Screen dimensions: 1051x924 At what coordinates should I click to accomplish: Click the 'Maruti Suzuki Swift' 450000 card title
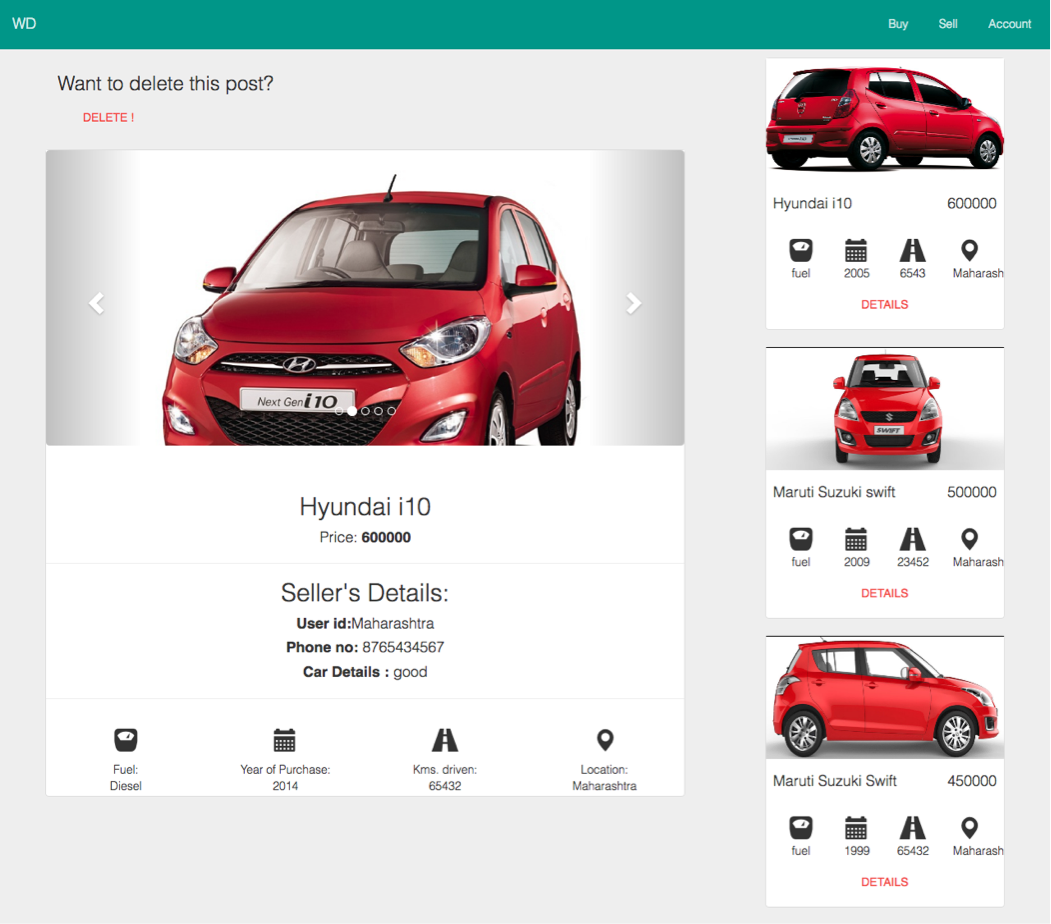click(834, 781)
